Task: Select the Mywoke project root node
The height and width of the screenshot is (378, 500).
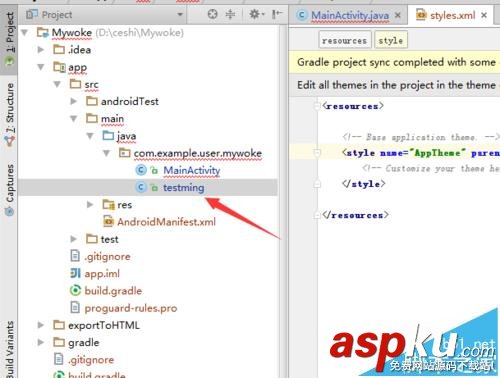Action: pos(72,33)
